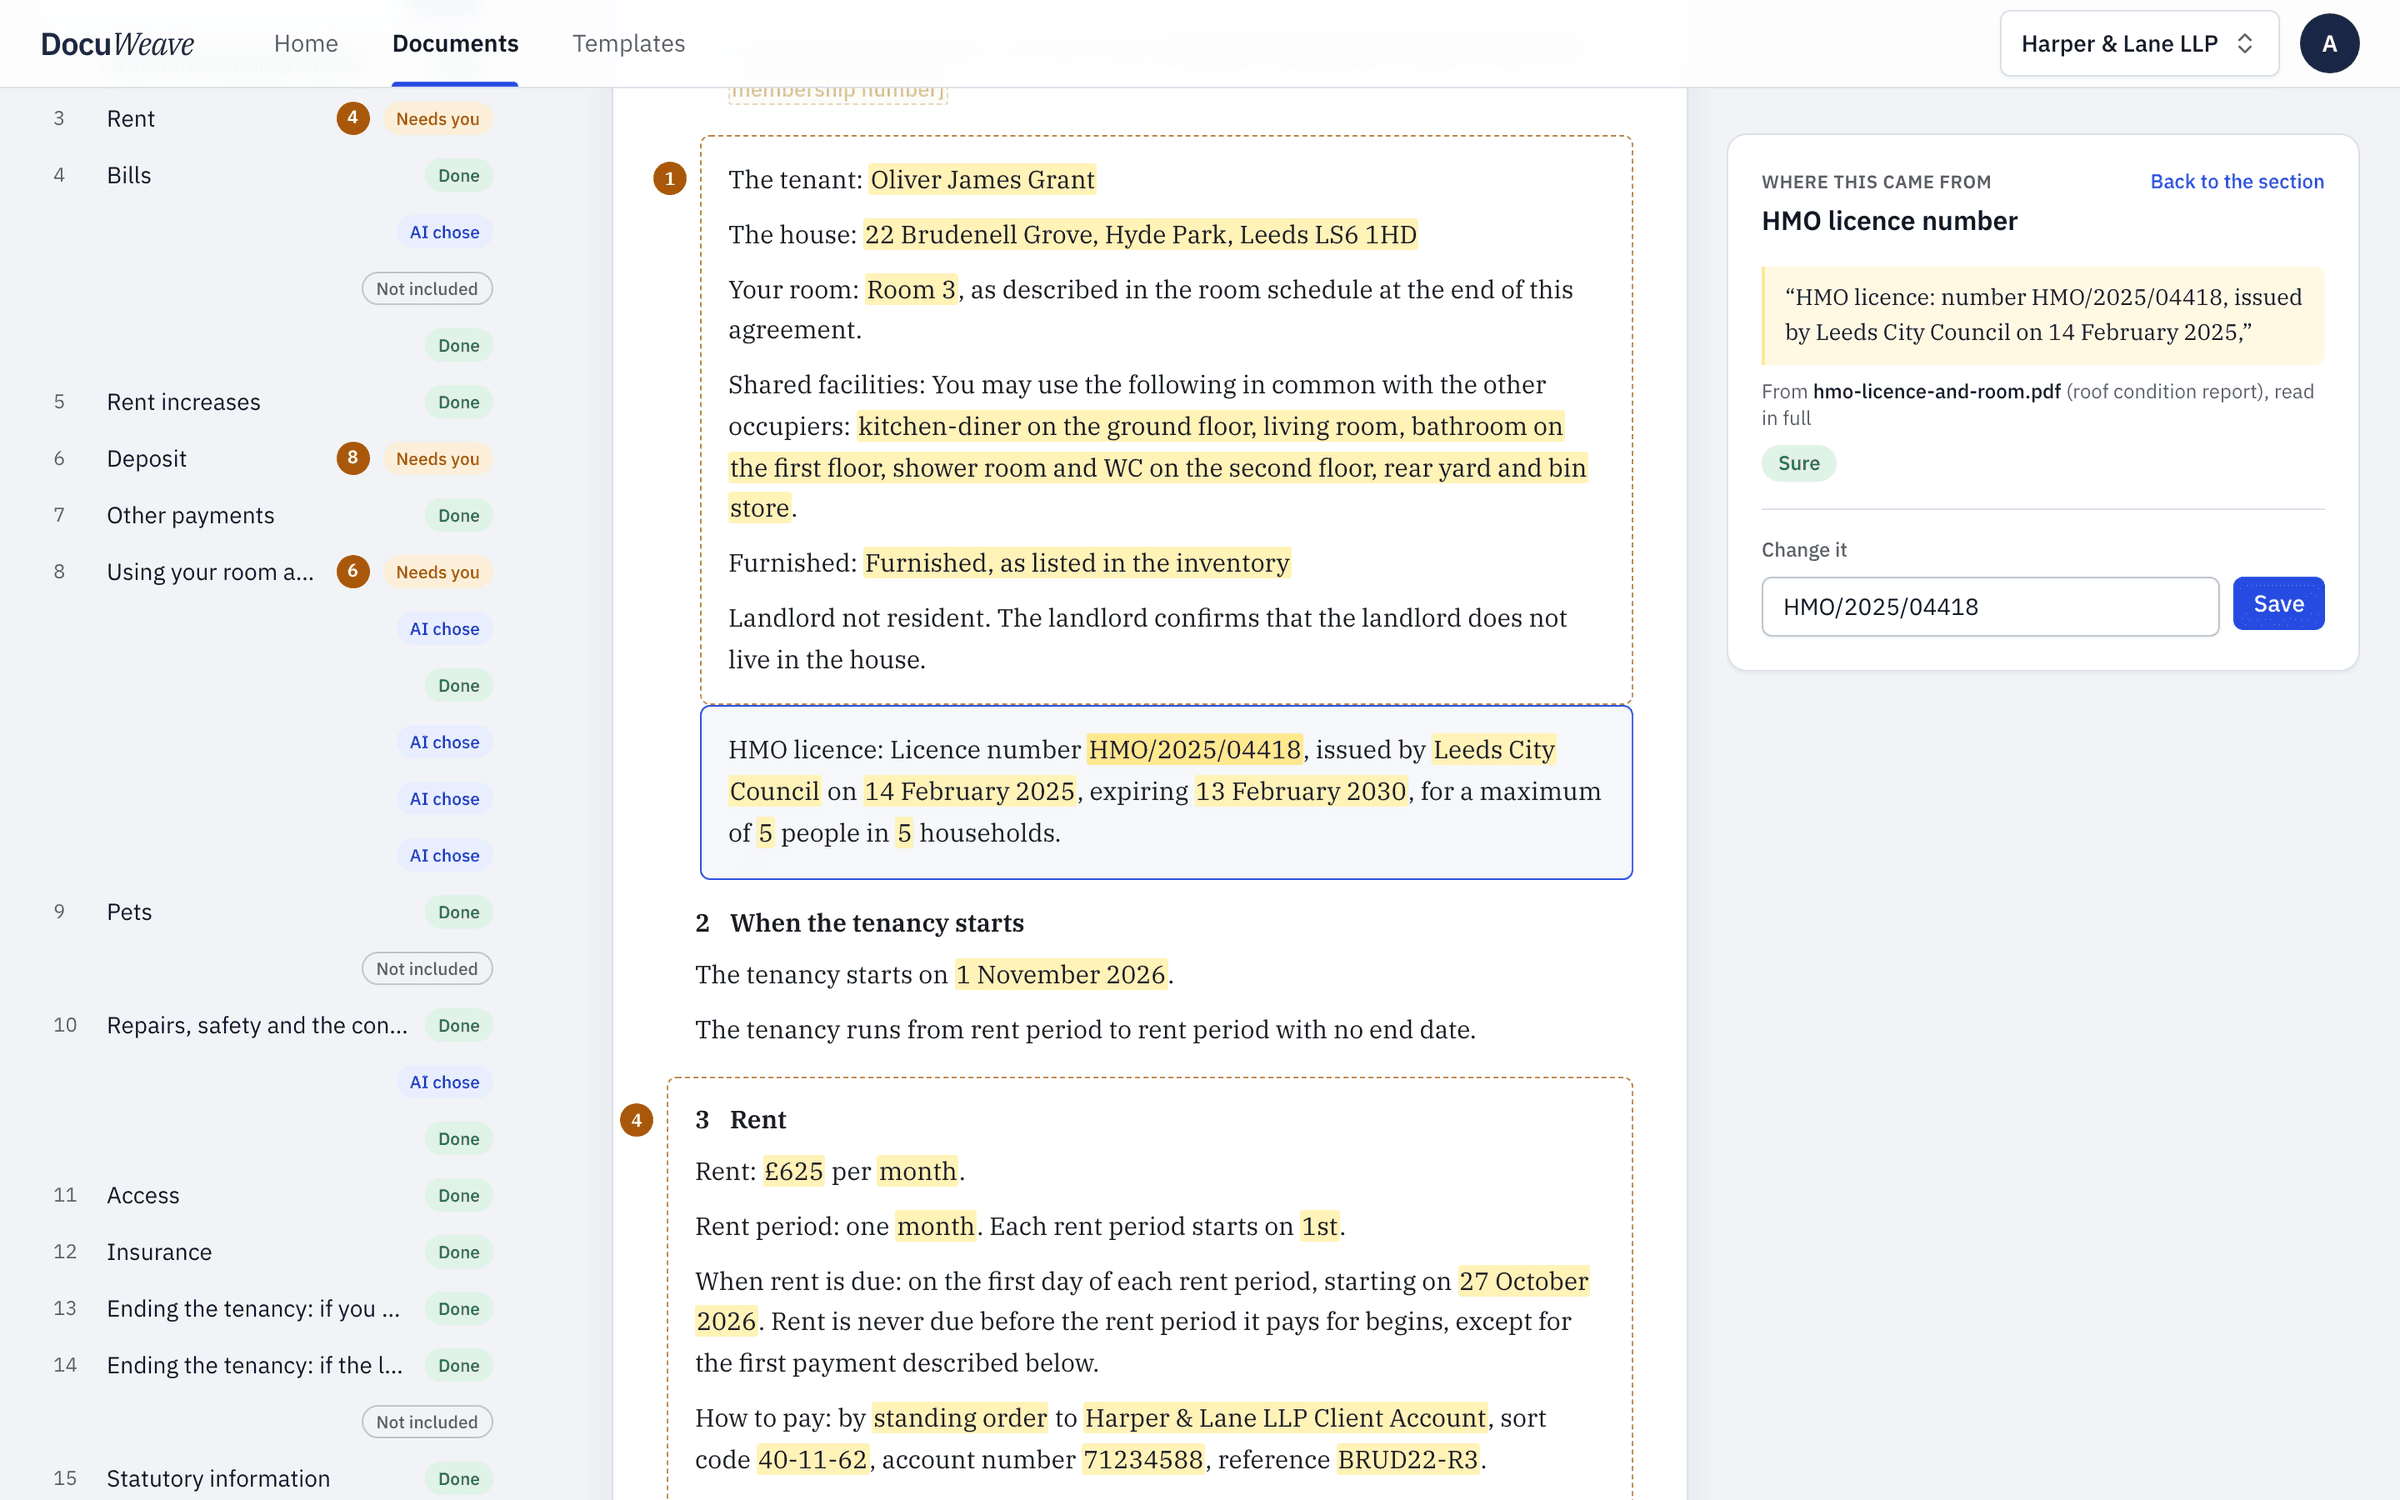Click the highlighted HMO/2025/04418 licence number in document

pyautogui.click(x=1194, y=749)
